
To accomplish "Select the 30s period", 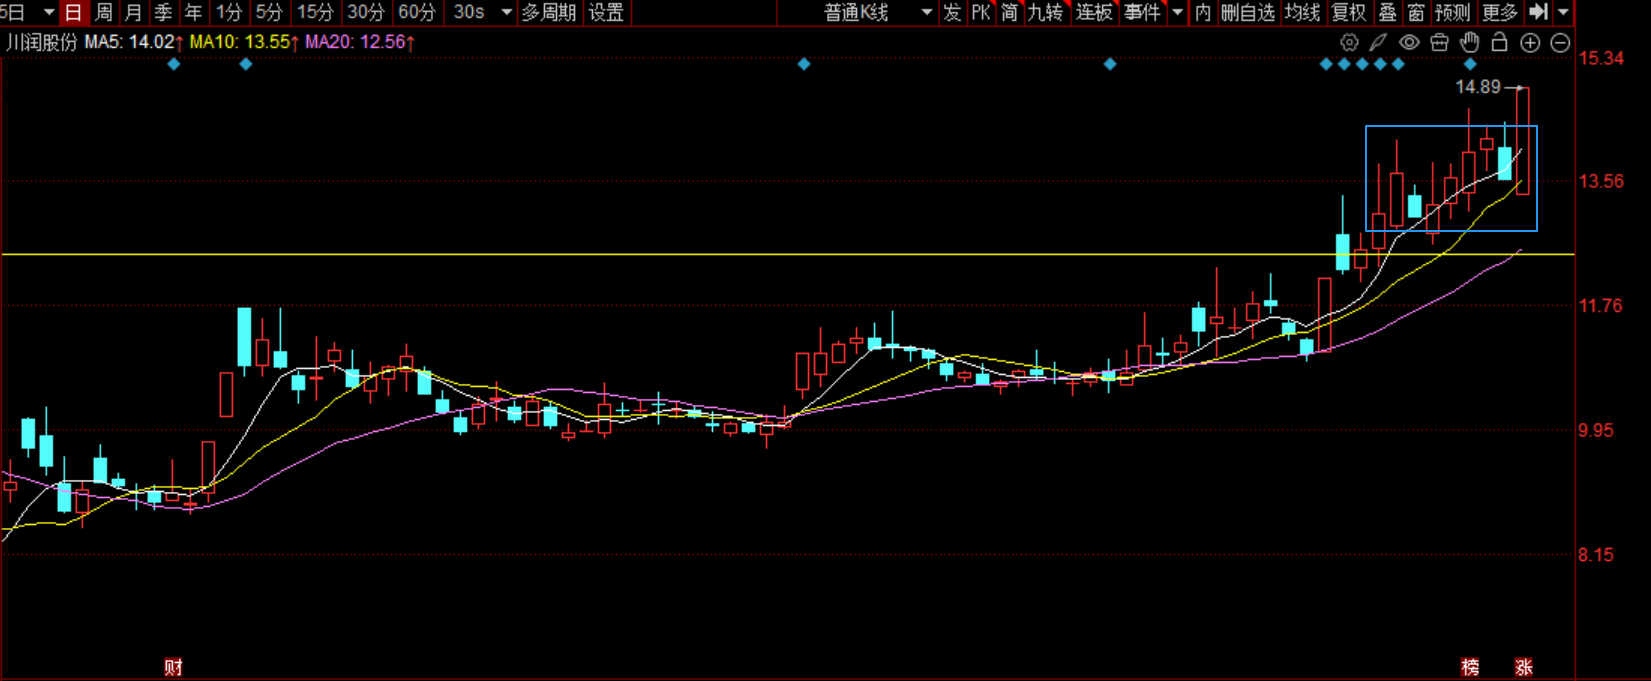I will [x=469, y=12].
